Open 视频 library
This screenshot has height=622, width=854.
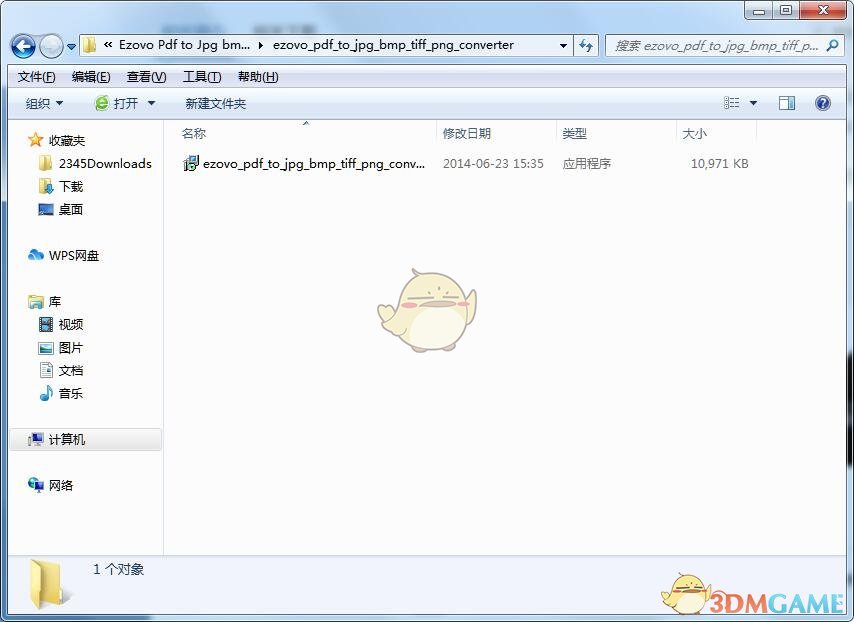(71, 325)
